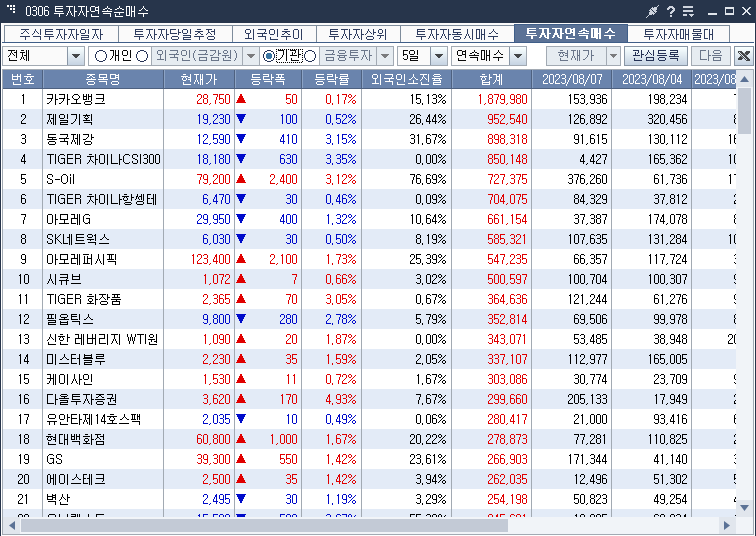
Task: Click the 2023/08/07 column header
Action: point(571,79)
